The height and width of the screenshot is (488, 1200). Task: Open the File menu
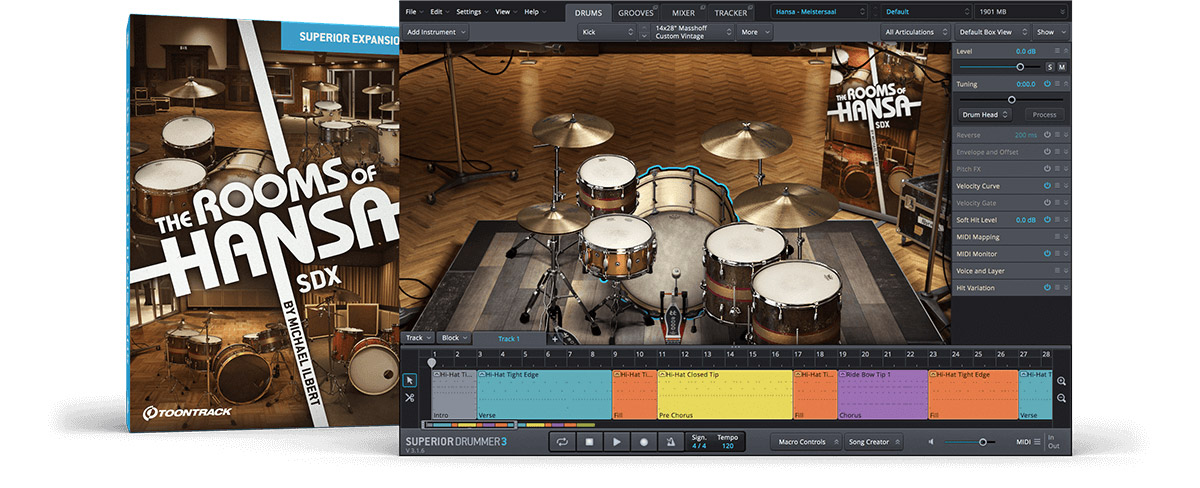[x=413, y=11]
